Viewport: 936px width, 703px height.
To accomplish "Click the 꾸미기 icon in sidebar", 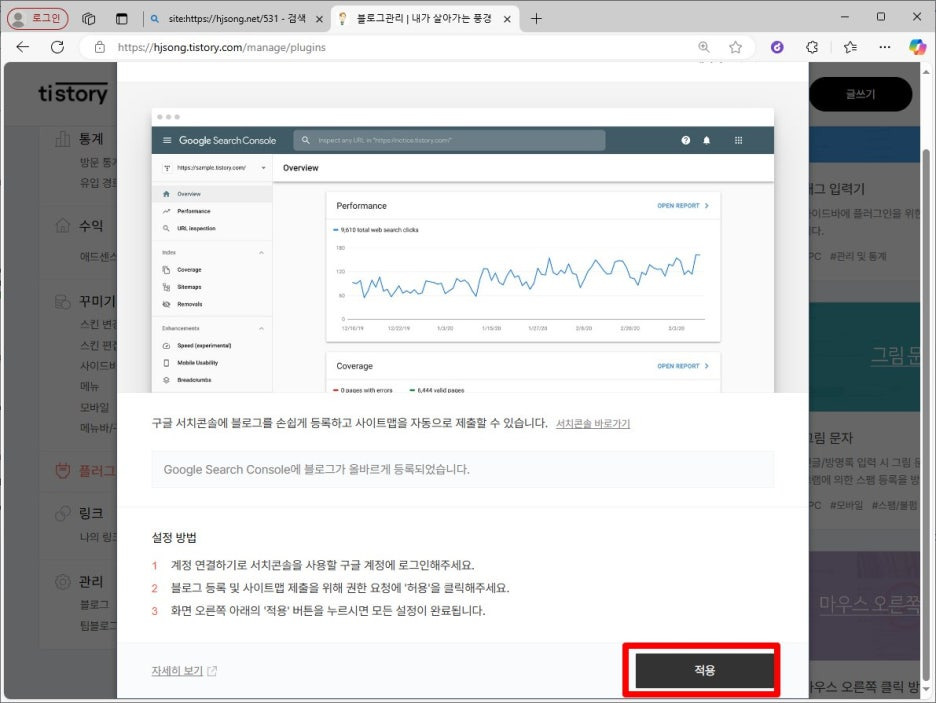I will (x=63, y=301).
